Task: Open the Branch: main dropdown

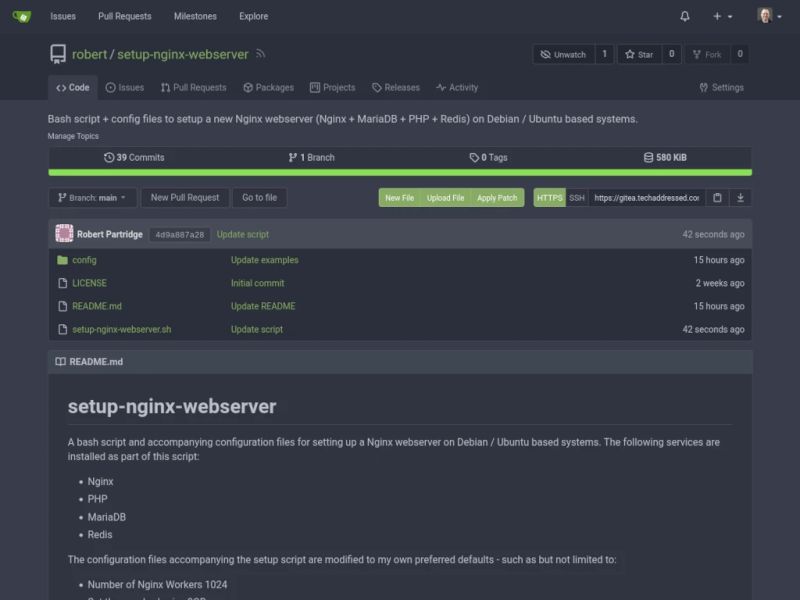Action: pos(92,197)
